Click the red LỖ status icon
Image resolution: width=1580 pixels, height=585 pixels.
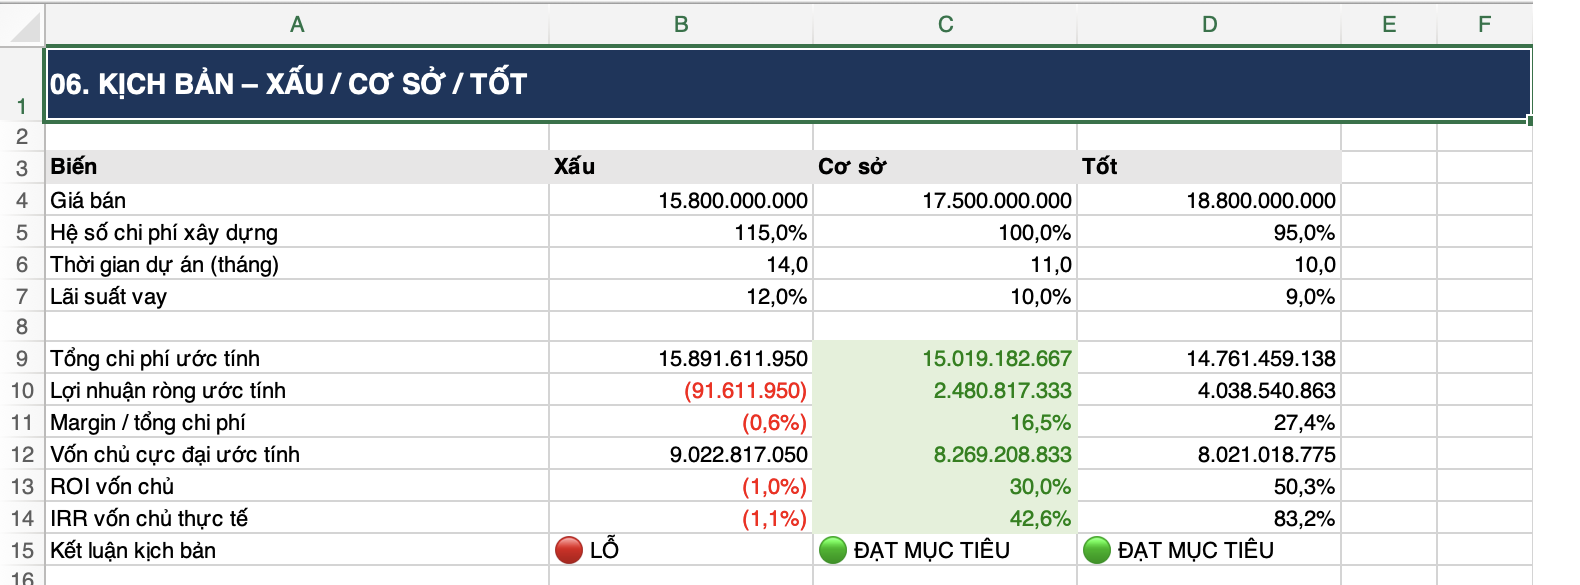click(569, 550)
